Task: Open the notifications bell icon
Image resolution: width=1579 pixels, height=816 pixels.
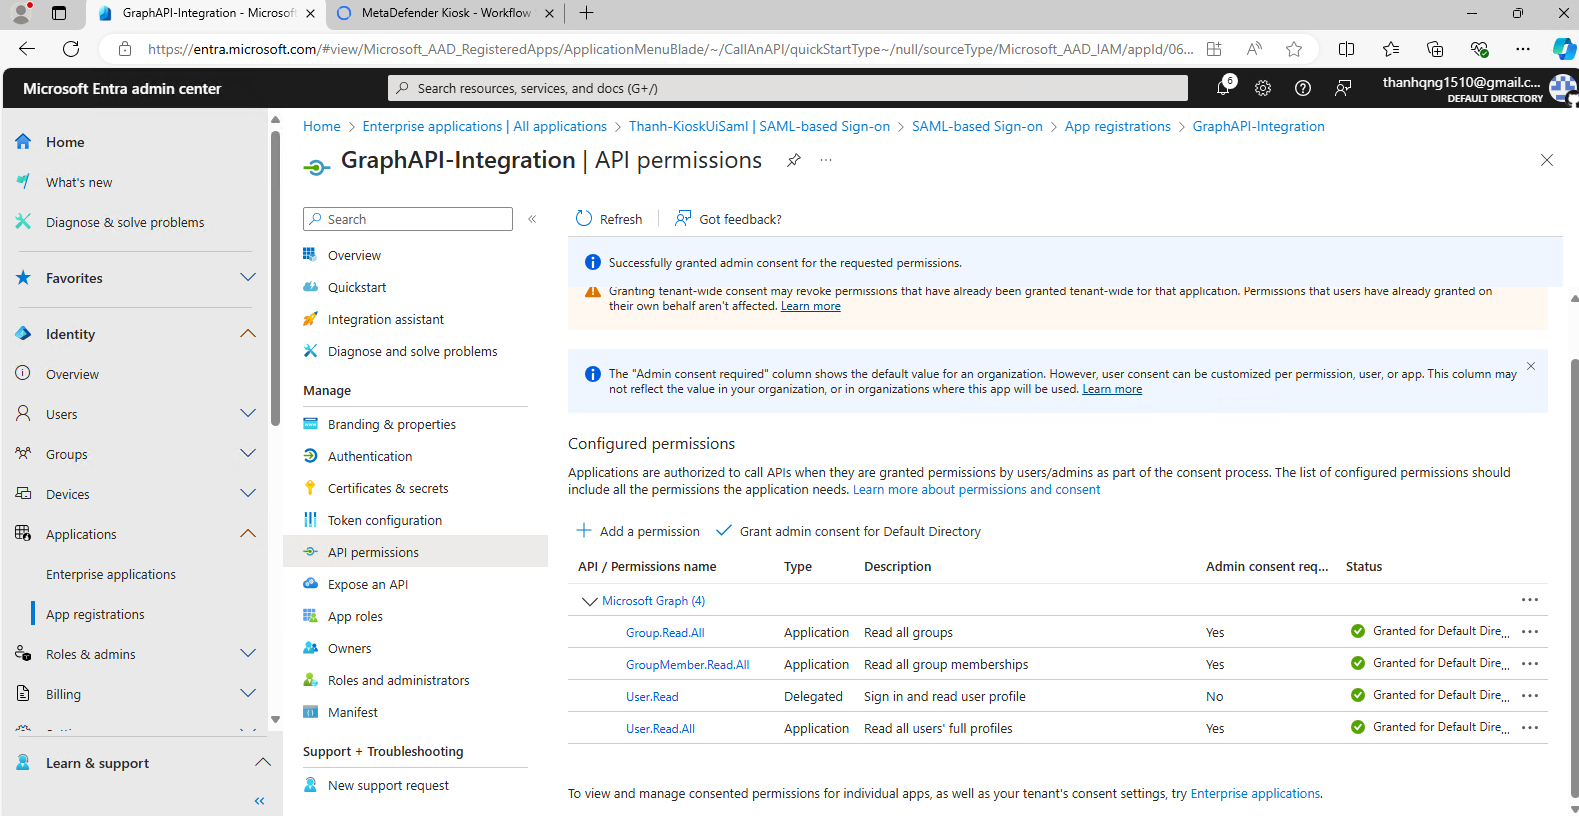Action: point(1223,88)
